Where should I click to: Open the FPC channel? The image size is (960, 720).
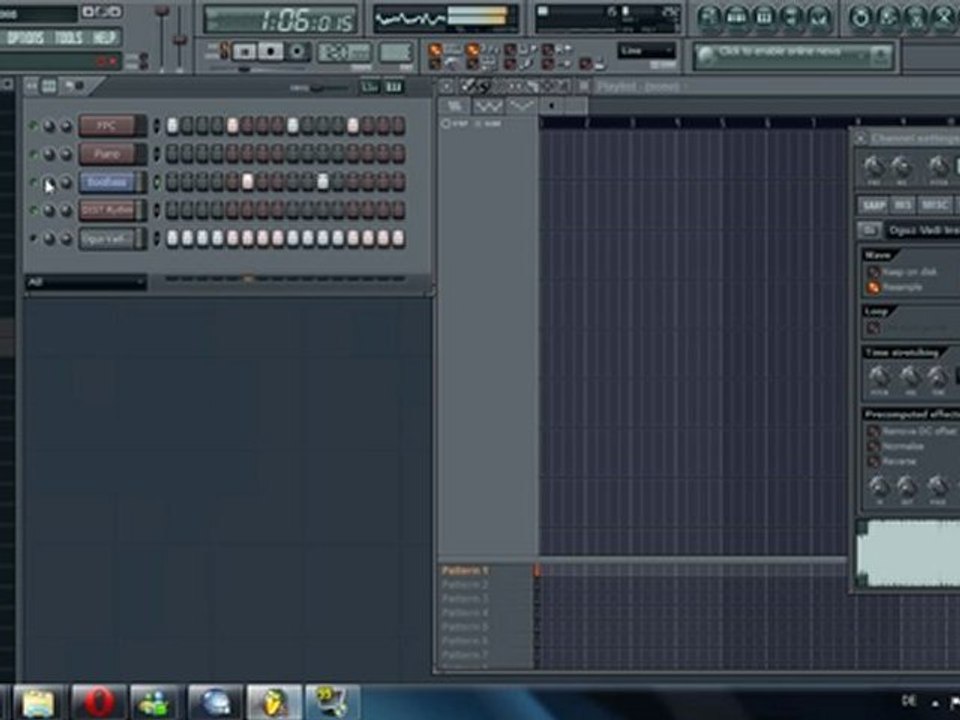point(108,126)
